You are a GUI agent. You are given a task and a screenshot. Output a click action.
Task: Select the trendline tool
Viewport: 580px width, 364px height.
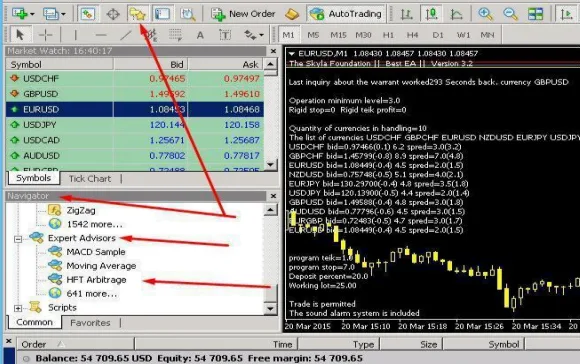pos(126,35)
